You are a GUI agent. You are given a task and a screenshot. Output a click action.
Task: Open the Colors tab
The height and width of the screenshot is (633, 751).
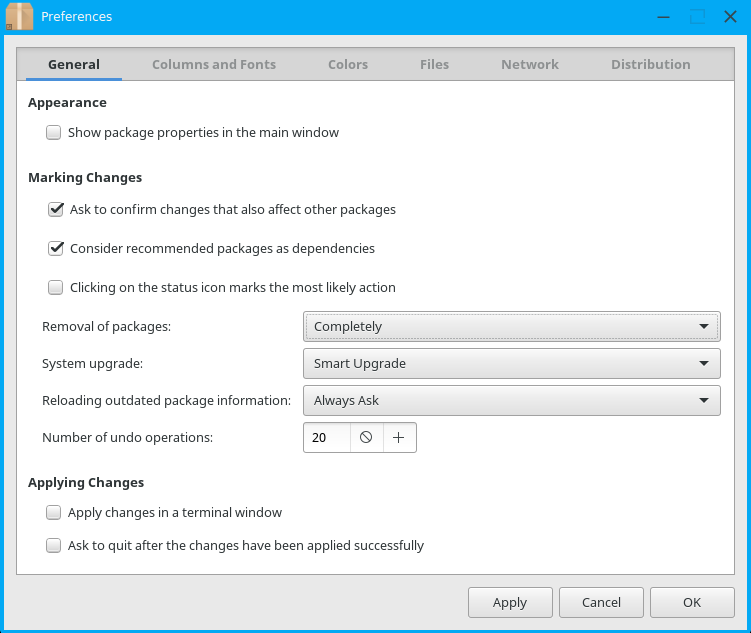348,64
